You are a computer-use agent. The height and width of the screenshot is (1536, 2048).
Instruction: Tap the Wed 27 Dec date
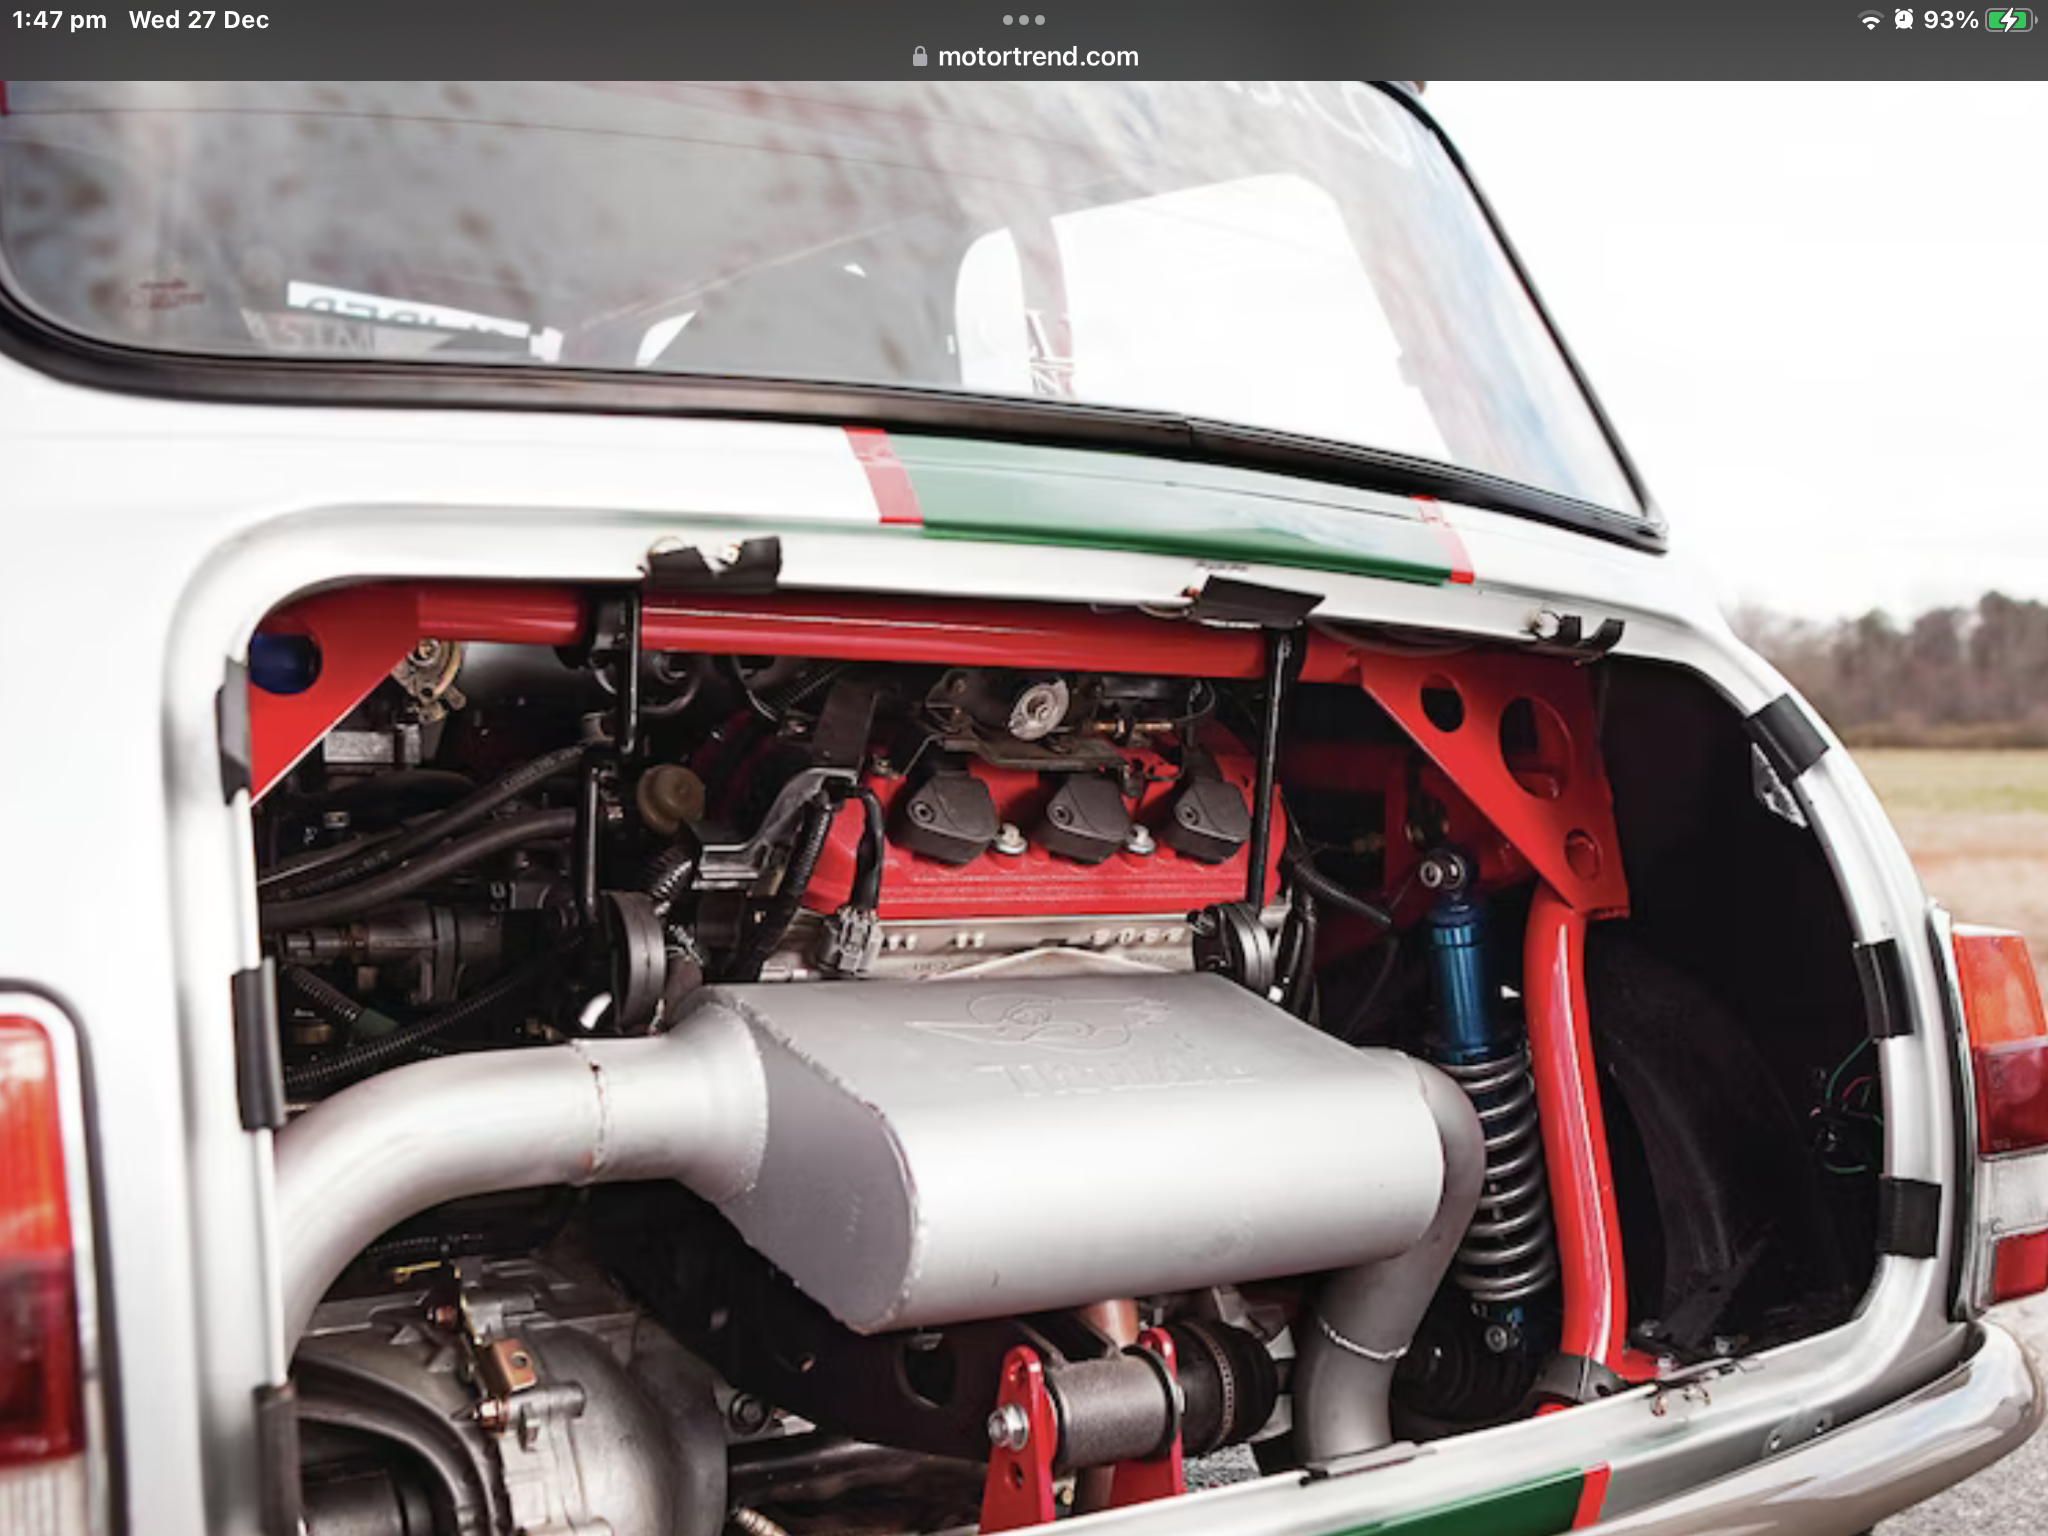point(198,20)
